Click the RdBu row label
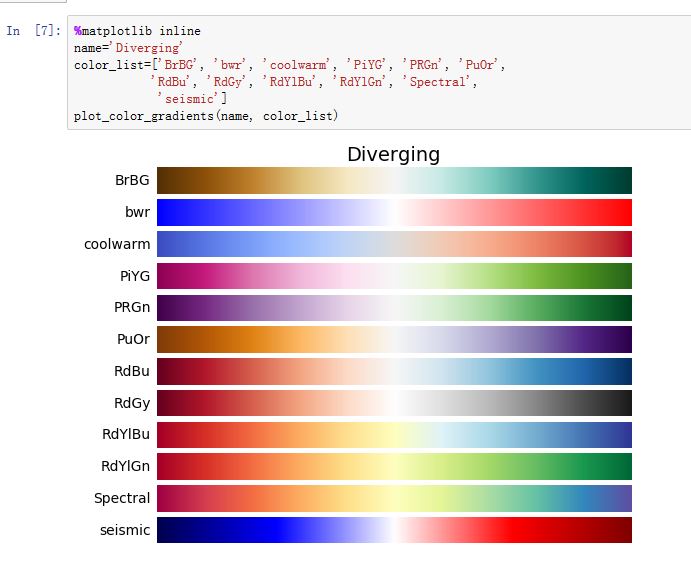 [x=132, y=371]
